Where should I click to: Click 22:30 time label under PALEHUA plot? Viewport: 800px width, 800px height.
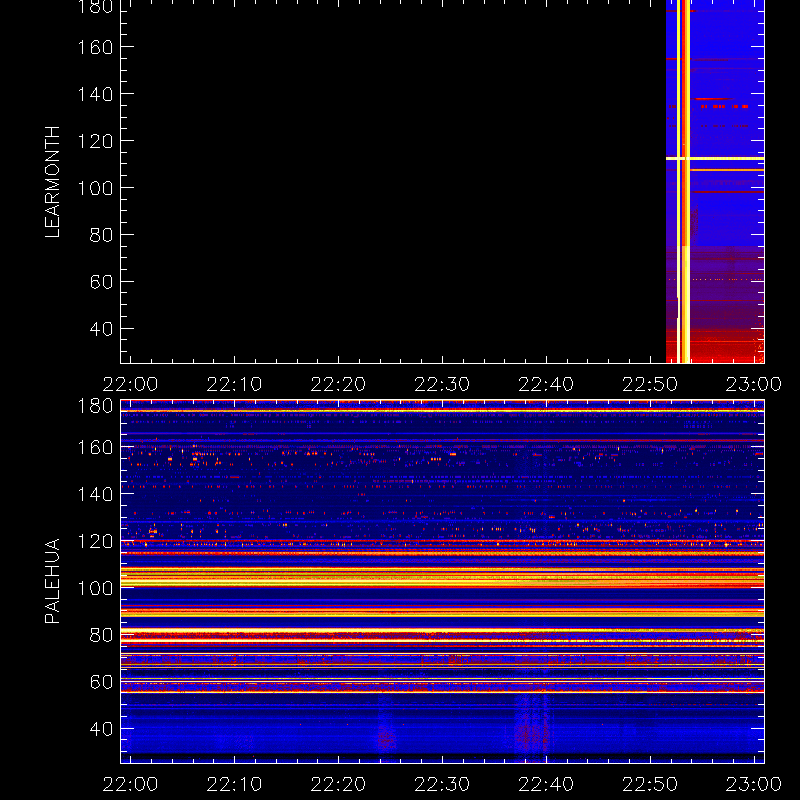[x=442, y=784]
